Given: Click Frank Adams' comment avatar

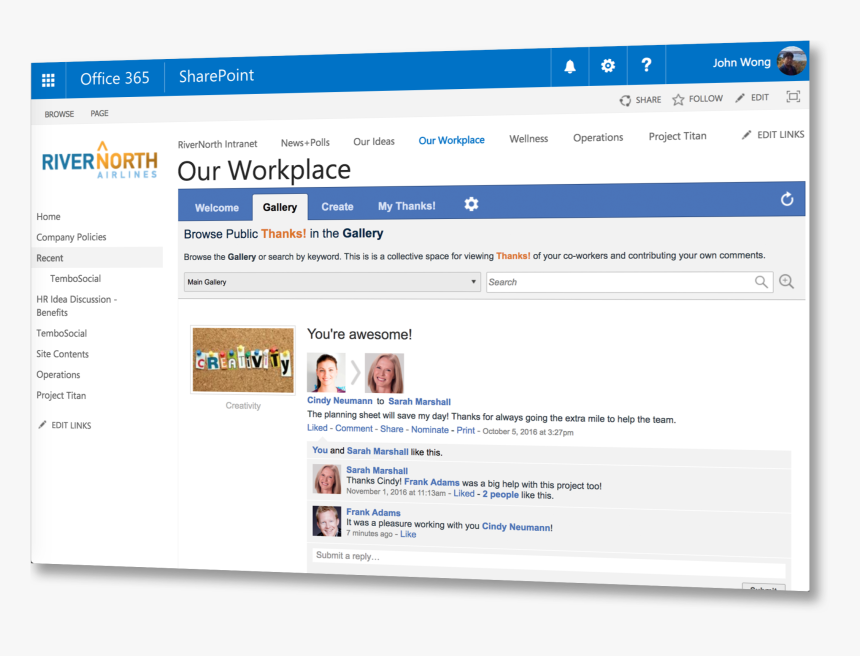Looking at the screenshot, I should click(x=327, y=521).
